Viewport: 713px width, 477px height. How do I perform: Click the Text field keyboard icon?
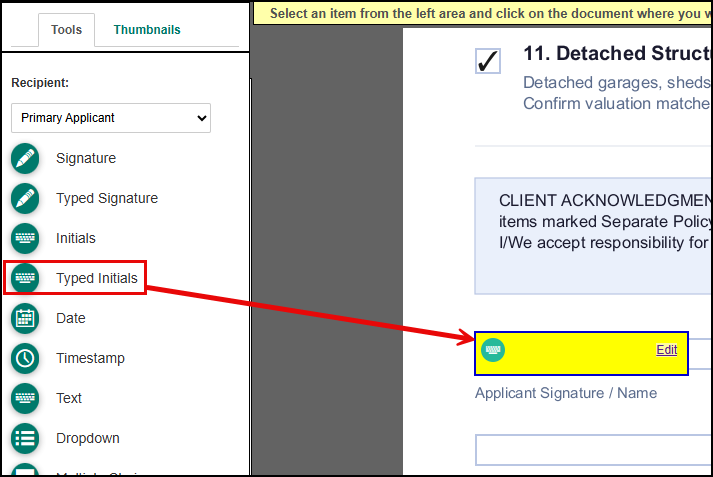pyautogui.click(x=25, y=398)
